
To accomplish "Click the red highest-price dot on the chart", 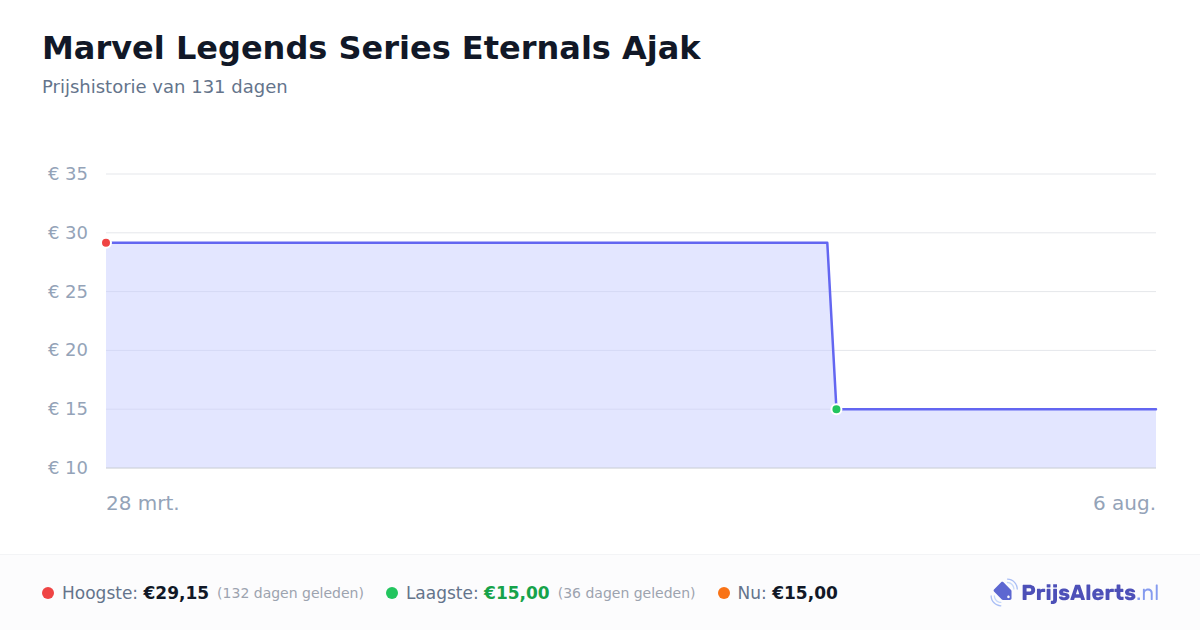I will pyautogui.click(x=106, y=243).
